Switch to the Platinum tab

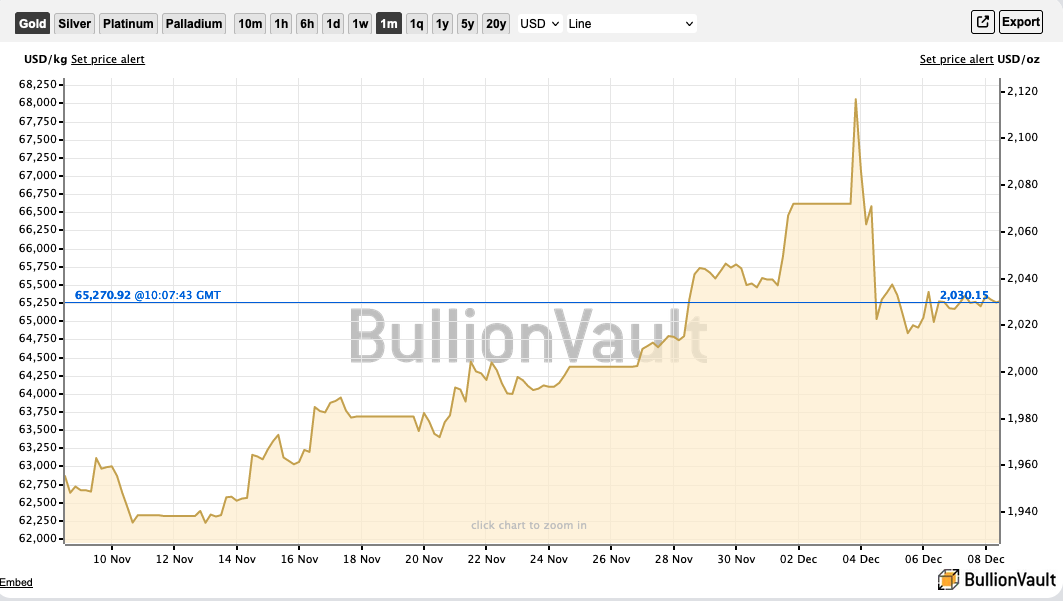(128, 24)
